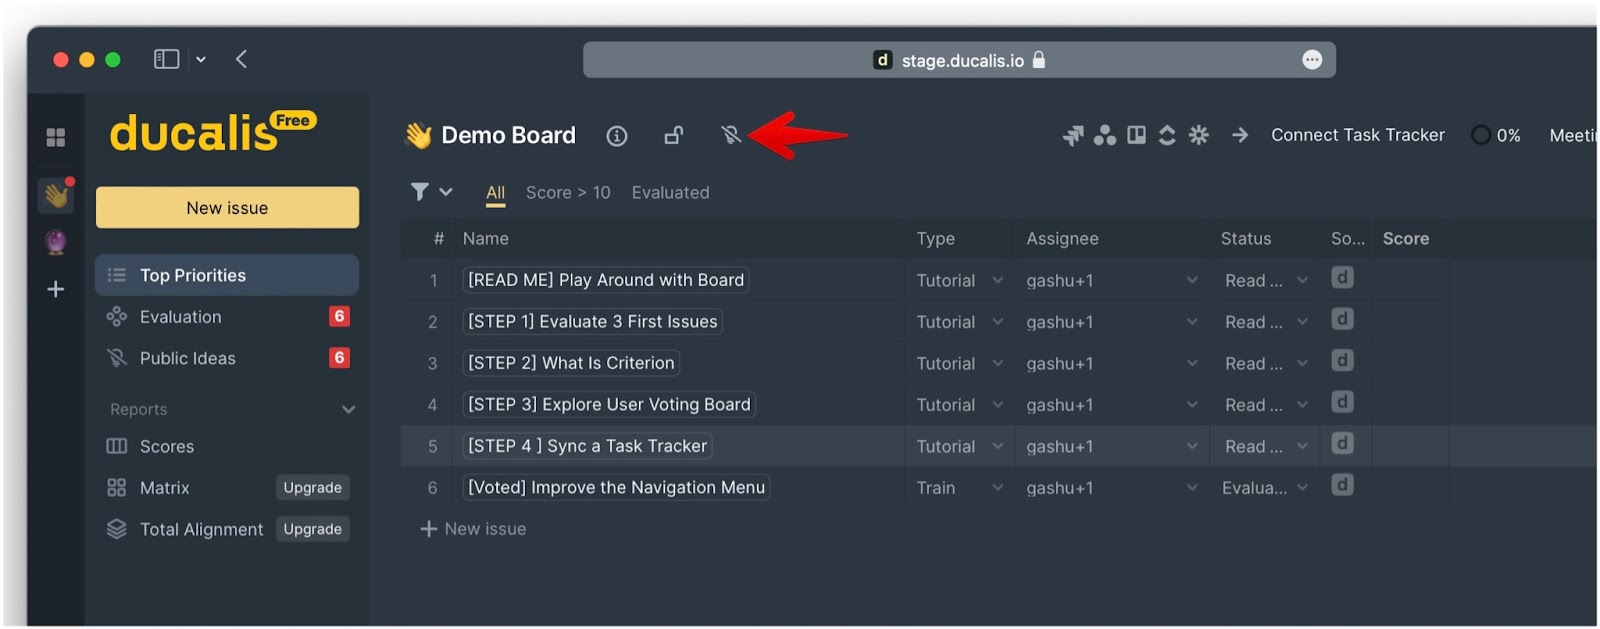Image resolution: width=1600 pixels, height=629 pixels.
Task: Open issue '[READ ME] Play Around with Board'
Action: pyautogui.click(x=606, y=280)
